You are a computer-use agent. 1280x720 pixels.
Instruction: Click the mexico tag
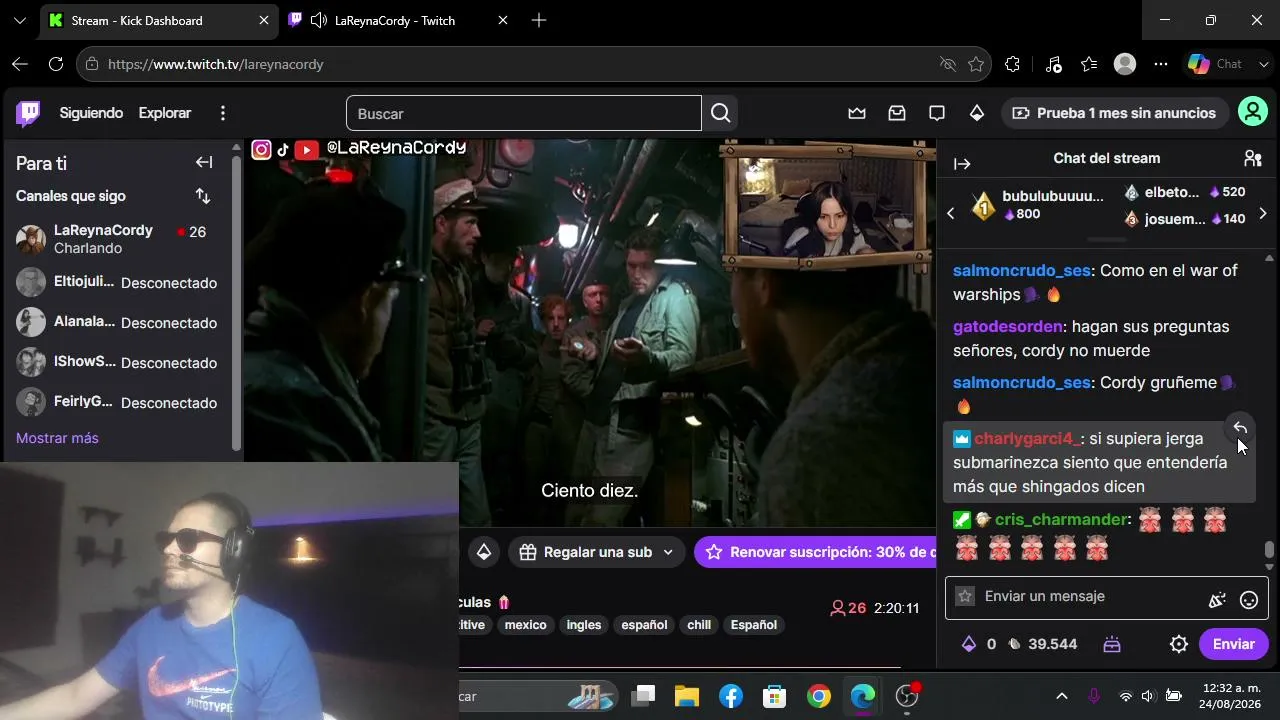pos(525,625)
